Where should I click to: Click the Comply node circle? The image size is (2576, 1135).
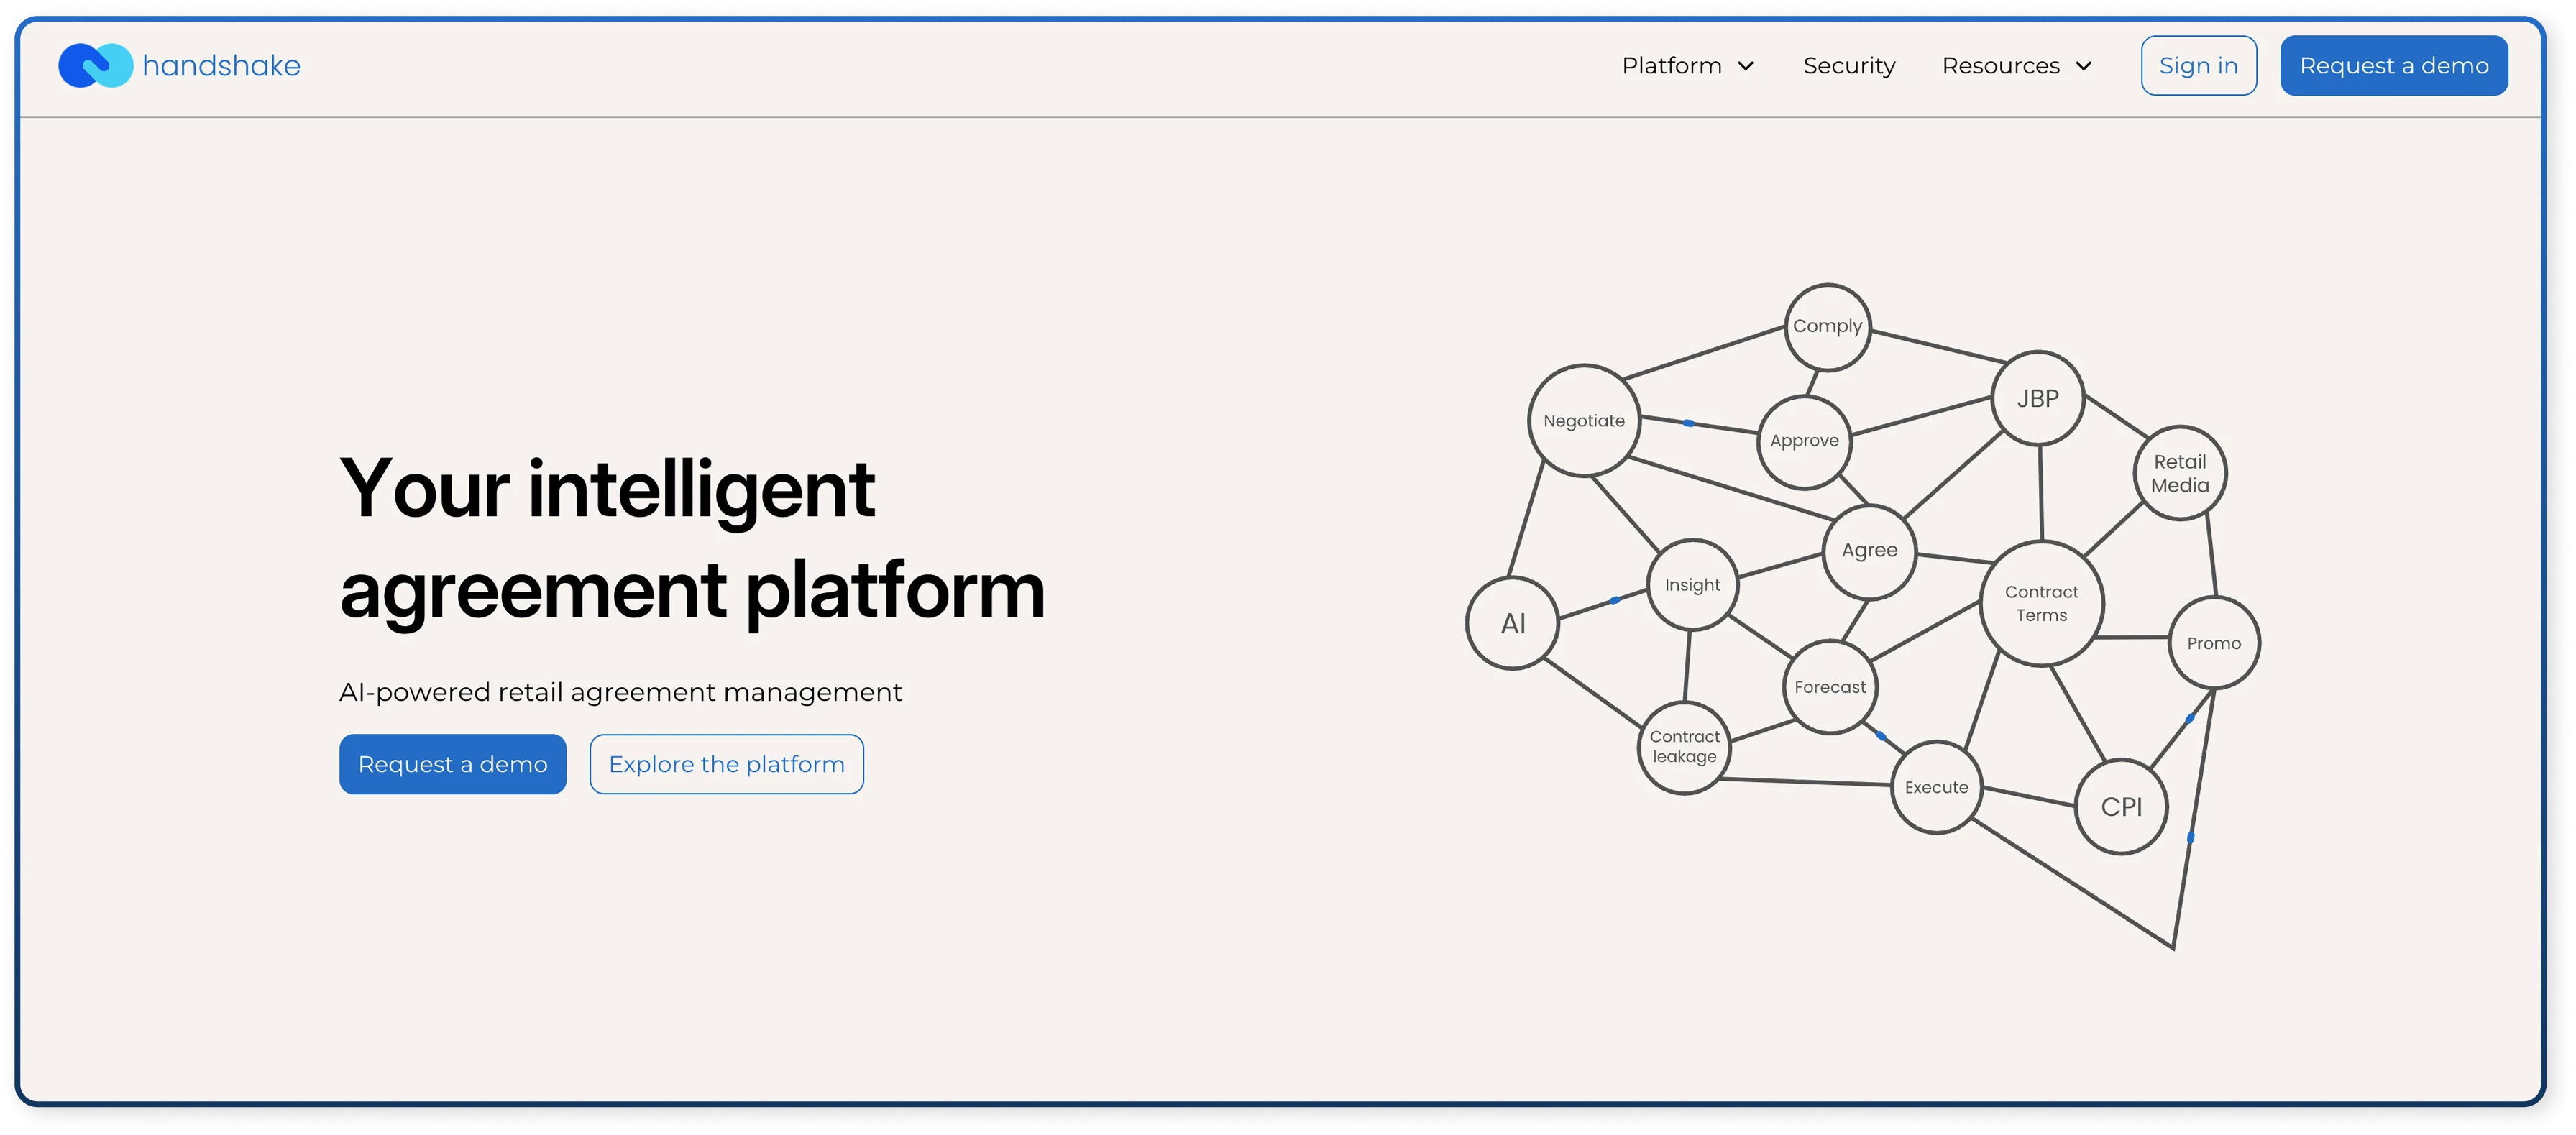click(1827, 326)
